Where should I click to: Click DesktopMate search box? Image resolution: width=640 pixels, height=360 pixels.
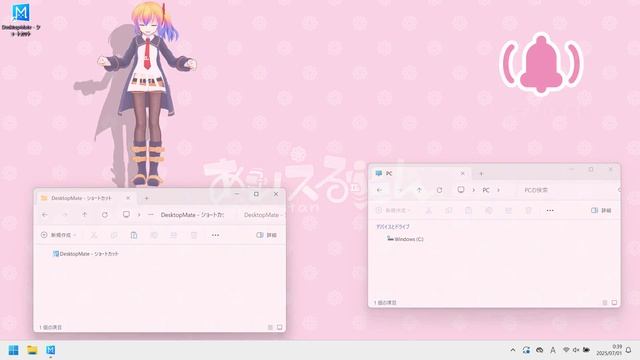[263, 215]
